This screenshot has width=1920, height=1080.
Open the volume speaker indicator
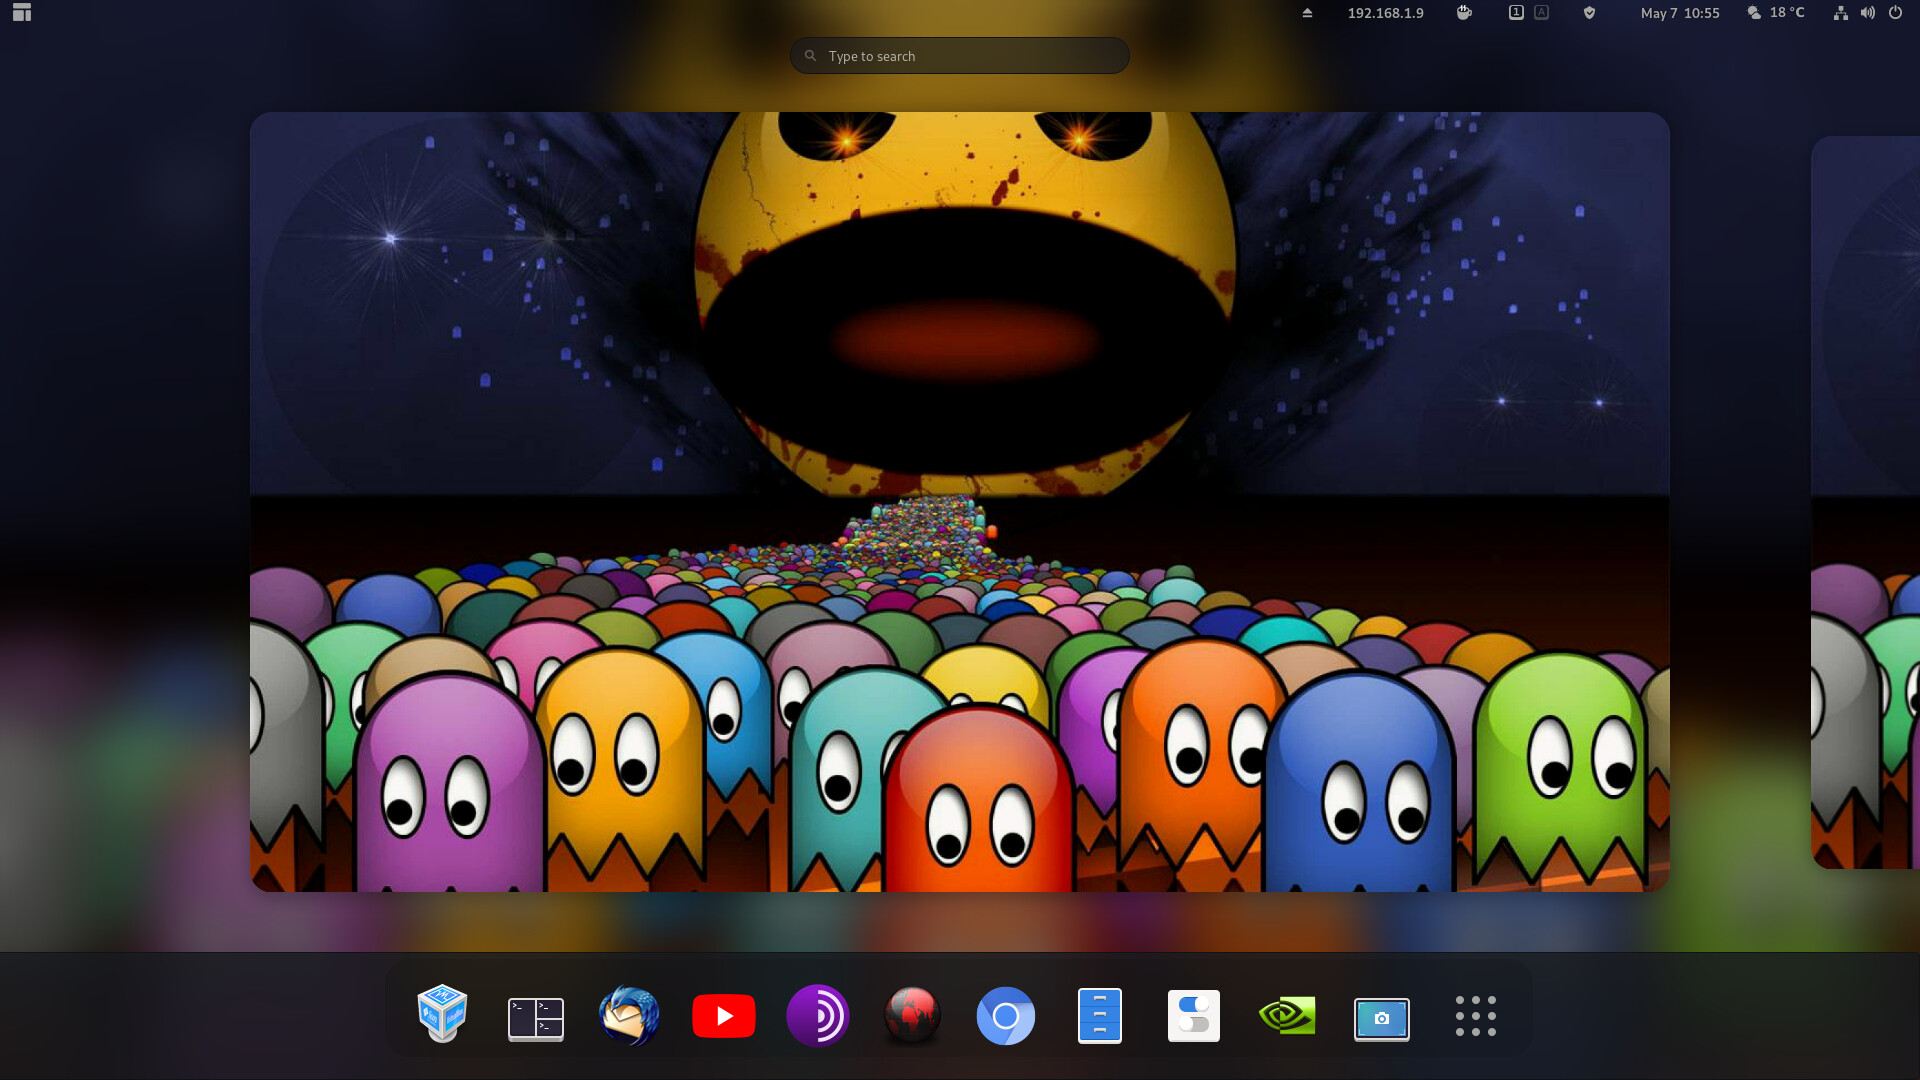(1867, 13)
